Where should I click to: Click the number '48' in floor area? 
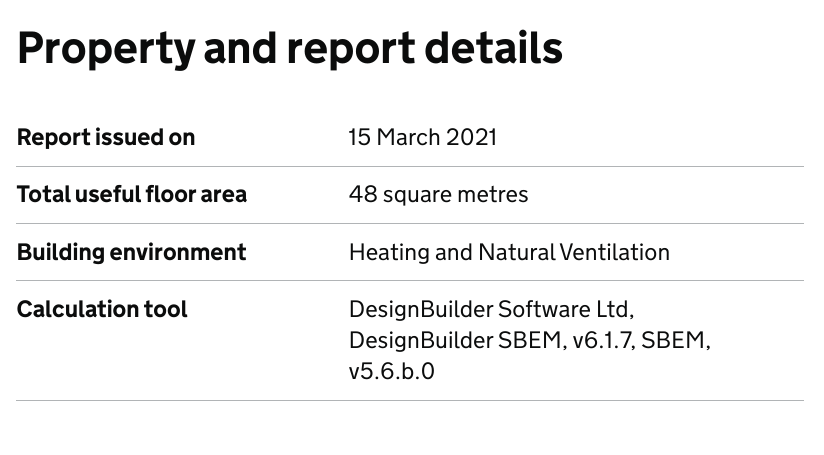pyautogui.click(x=363, y=194)
